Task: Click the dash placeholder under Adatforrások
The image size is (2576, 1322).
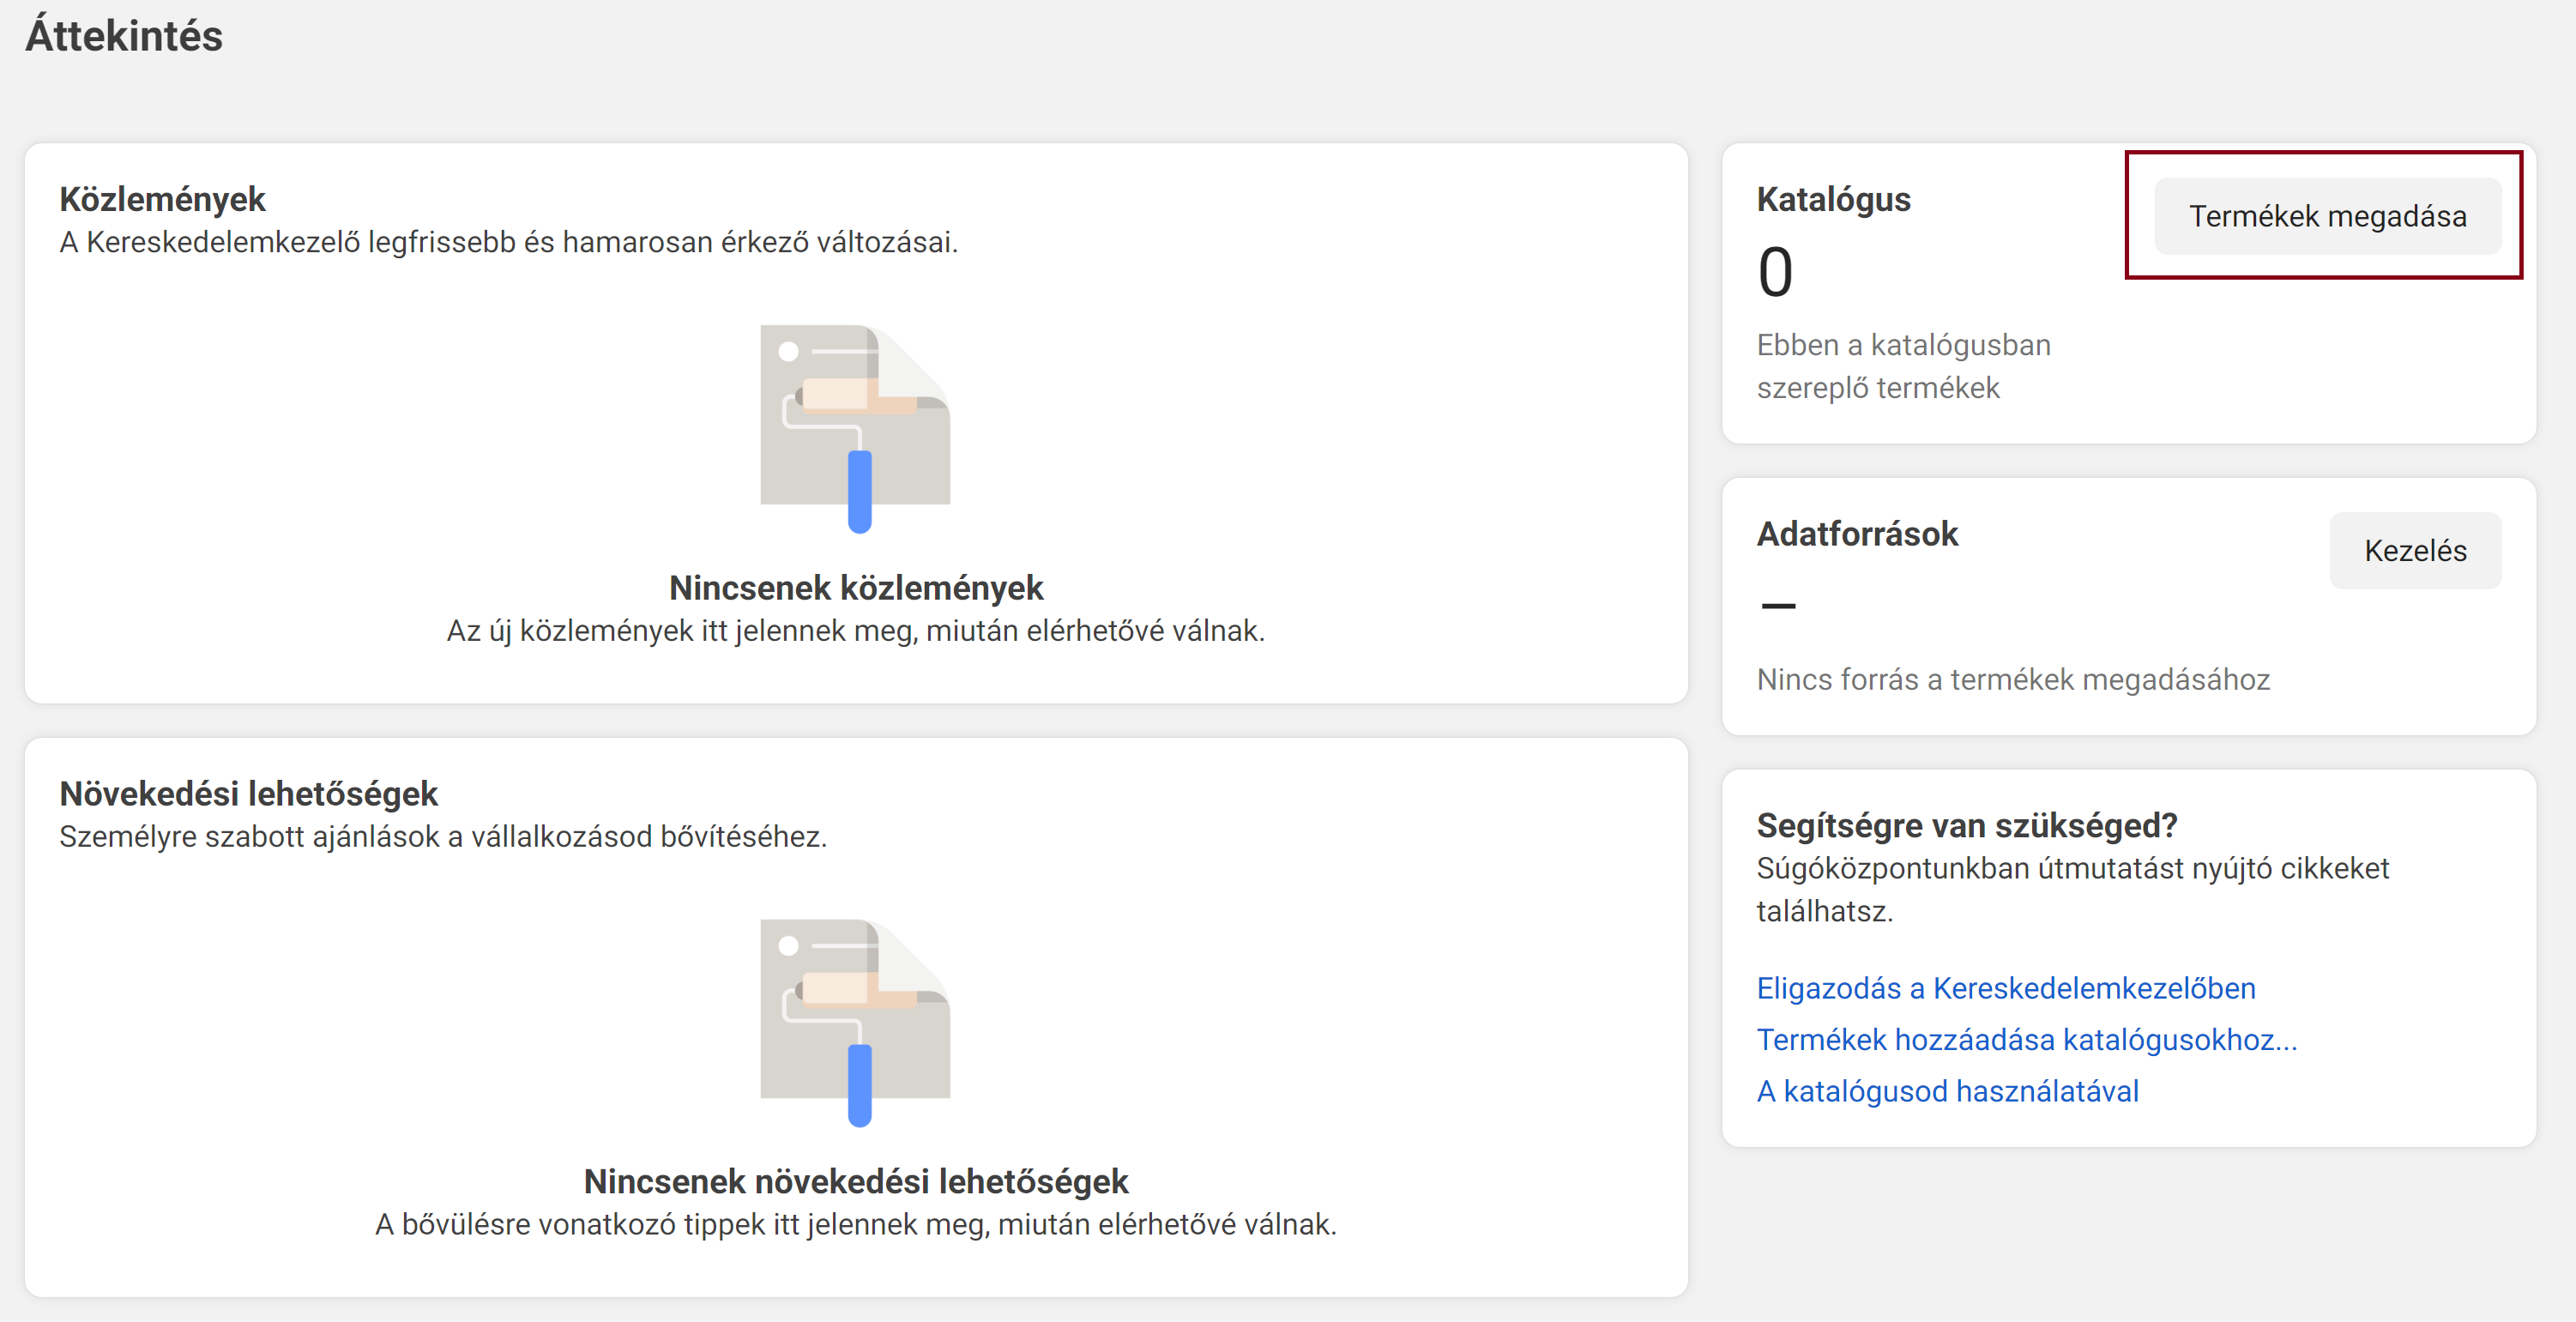Action: click(x=1778, y=606)
